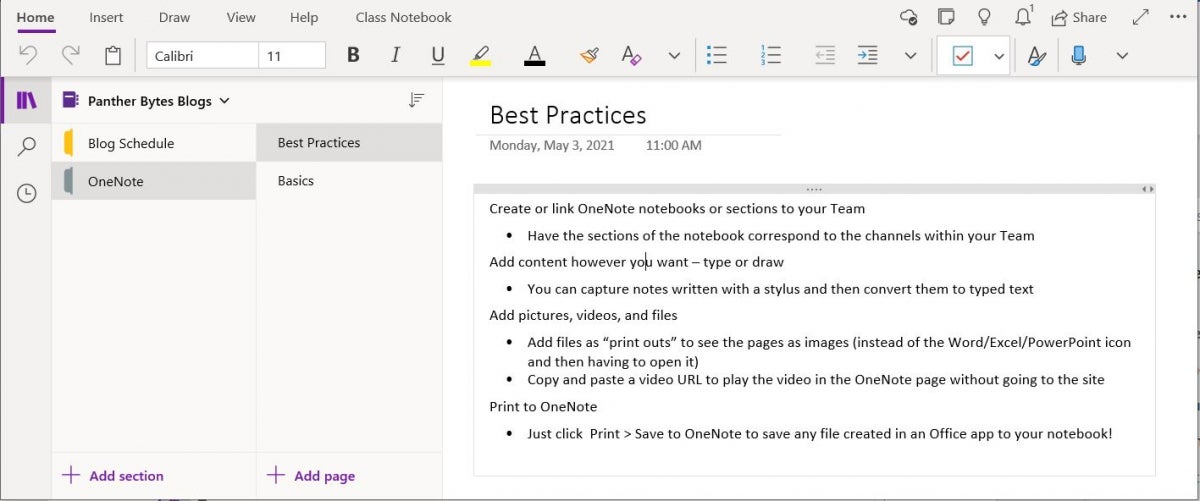Open Recent notes clock icon

(x=26, y=193)
